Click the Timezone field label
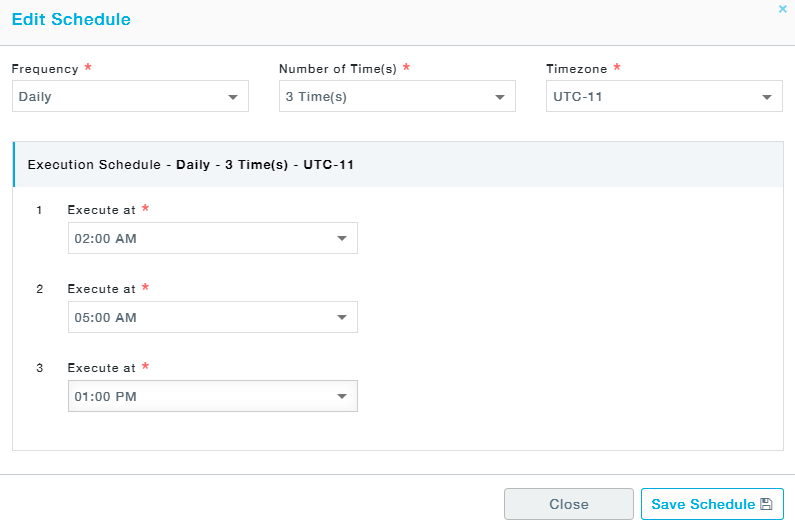The height and width of the screenshot is (528, 795). pyautogui.click(x=576, y=69)
